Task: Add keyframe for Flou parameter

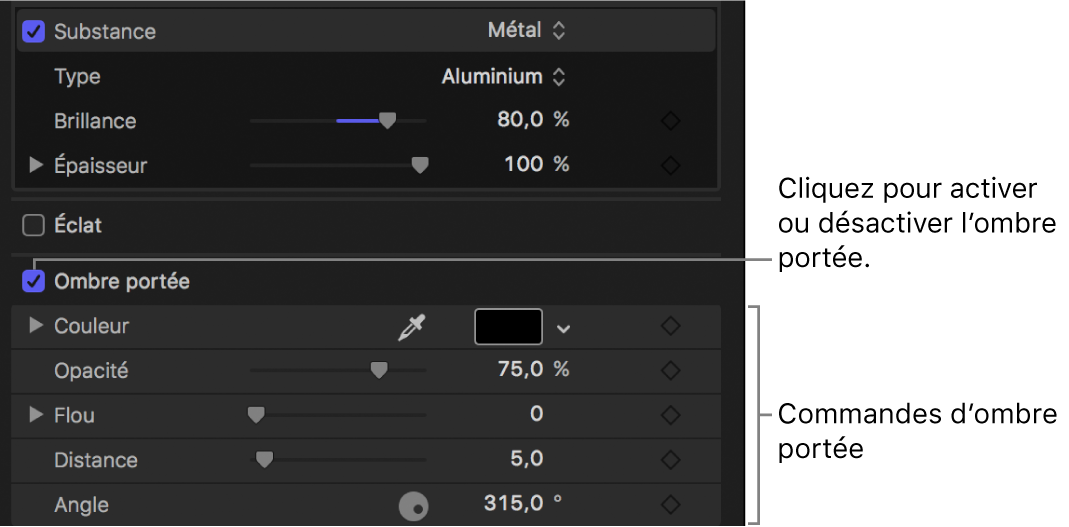Action: coord(671,415)
